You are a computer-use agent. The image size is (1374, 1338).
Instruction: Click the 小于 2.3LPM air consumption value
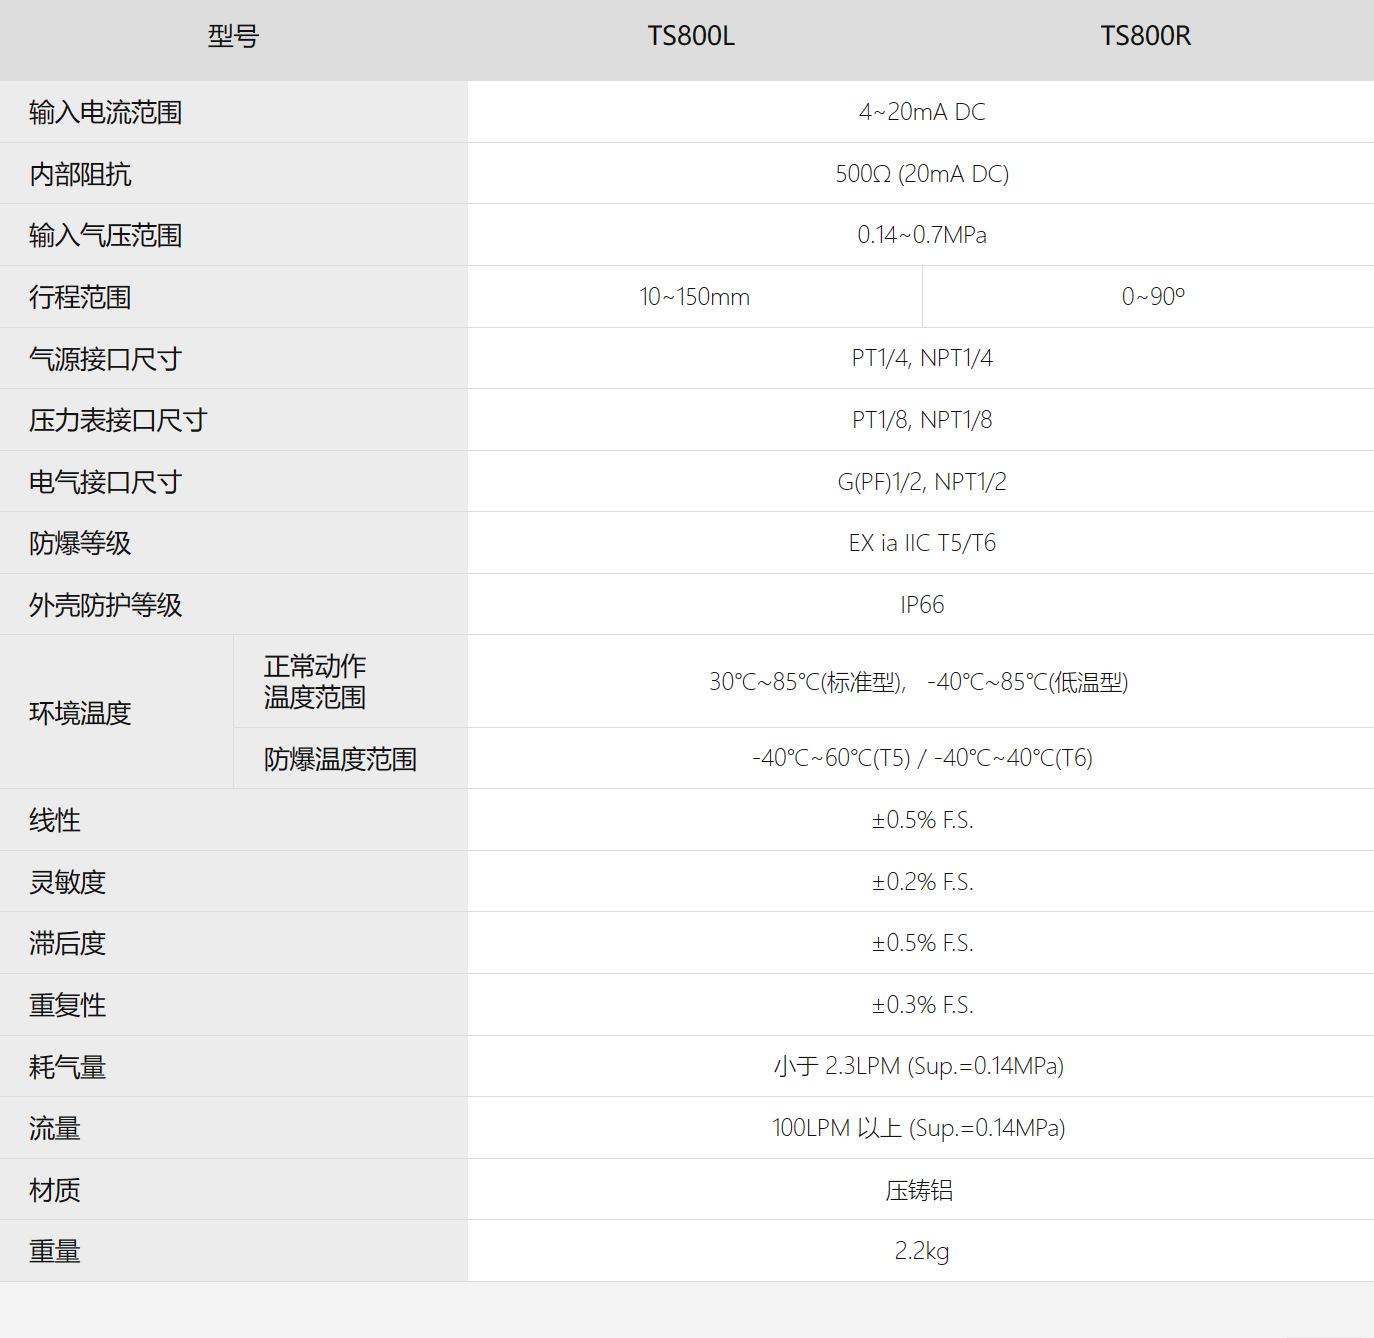tap(918, 1066)
